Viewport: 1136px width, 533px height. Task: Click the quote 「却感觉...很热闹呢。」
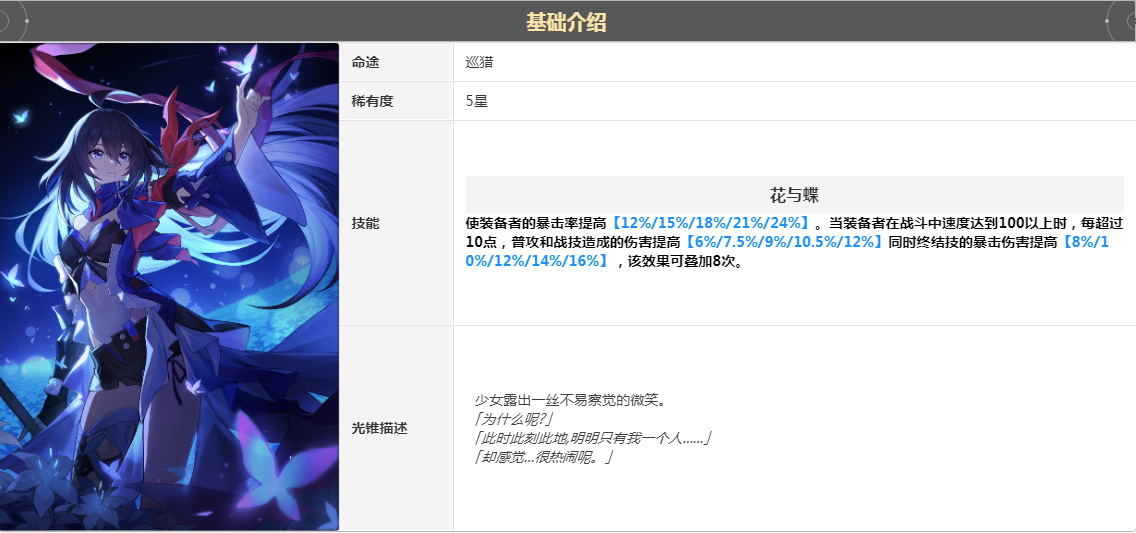coord(543,457)
